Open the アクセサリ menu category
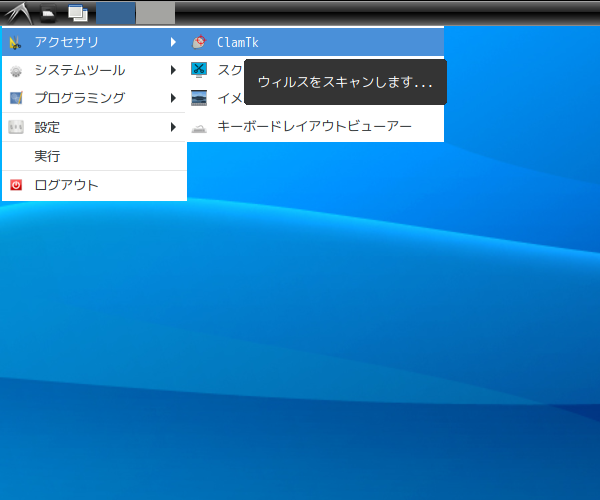Viewport: 600px width, 500px height. point(94,42)
